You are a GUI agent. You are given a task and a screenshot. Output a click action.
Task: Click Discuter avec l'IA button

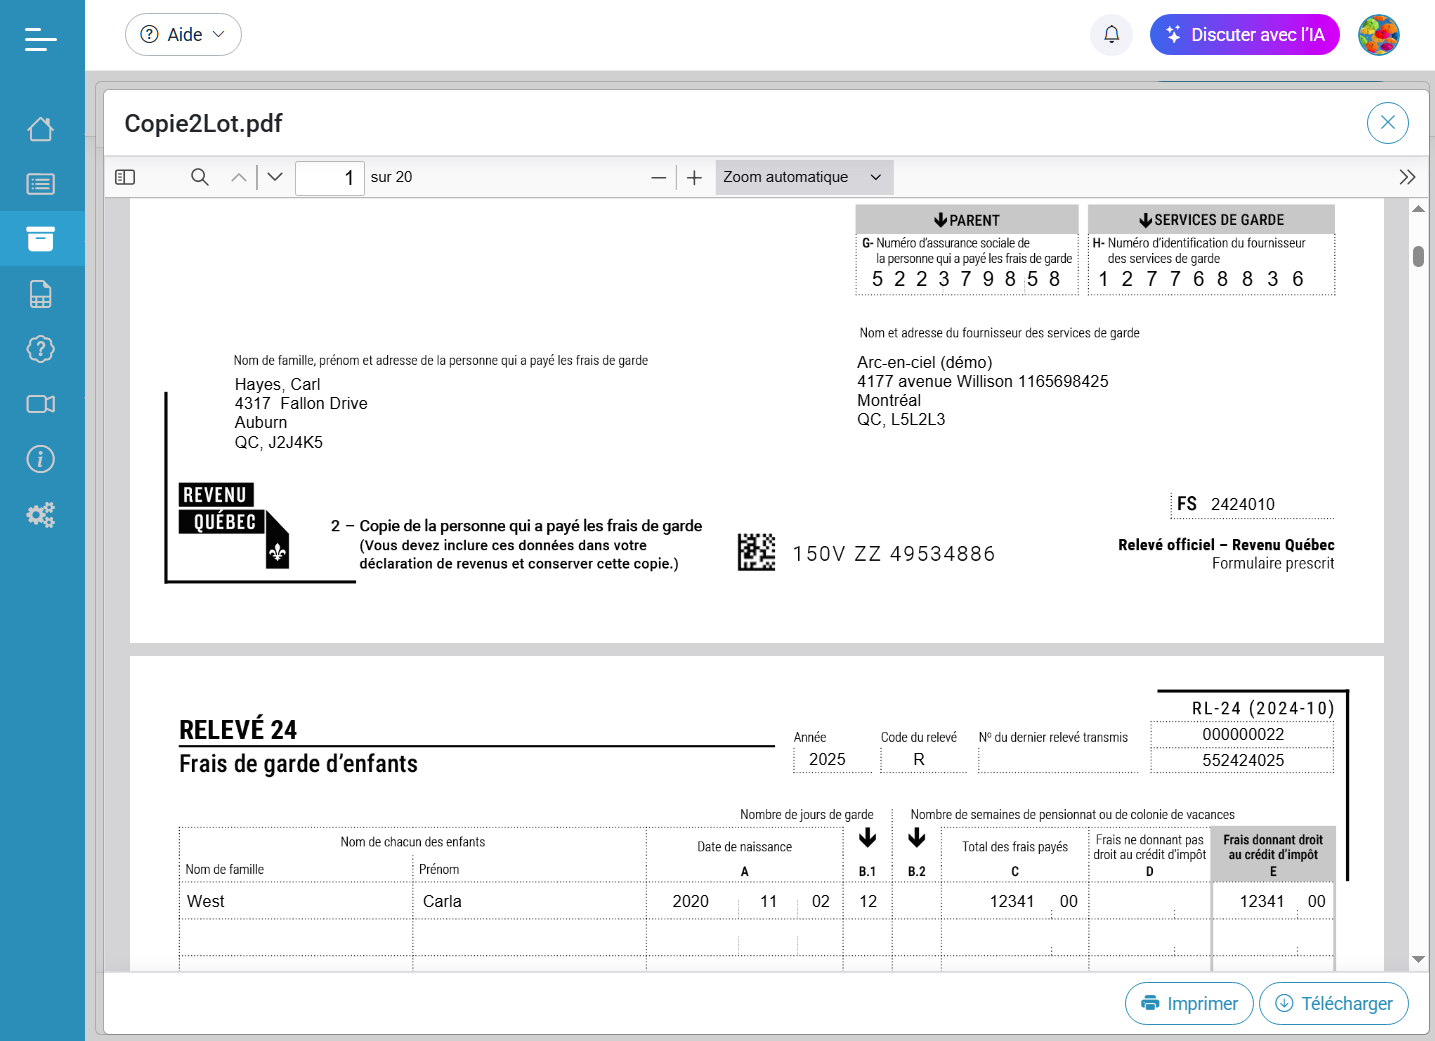click(x=1244, y=35)
